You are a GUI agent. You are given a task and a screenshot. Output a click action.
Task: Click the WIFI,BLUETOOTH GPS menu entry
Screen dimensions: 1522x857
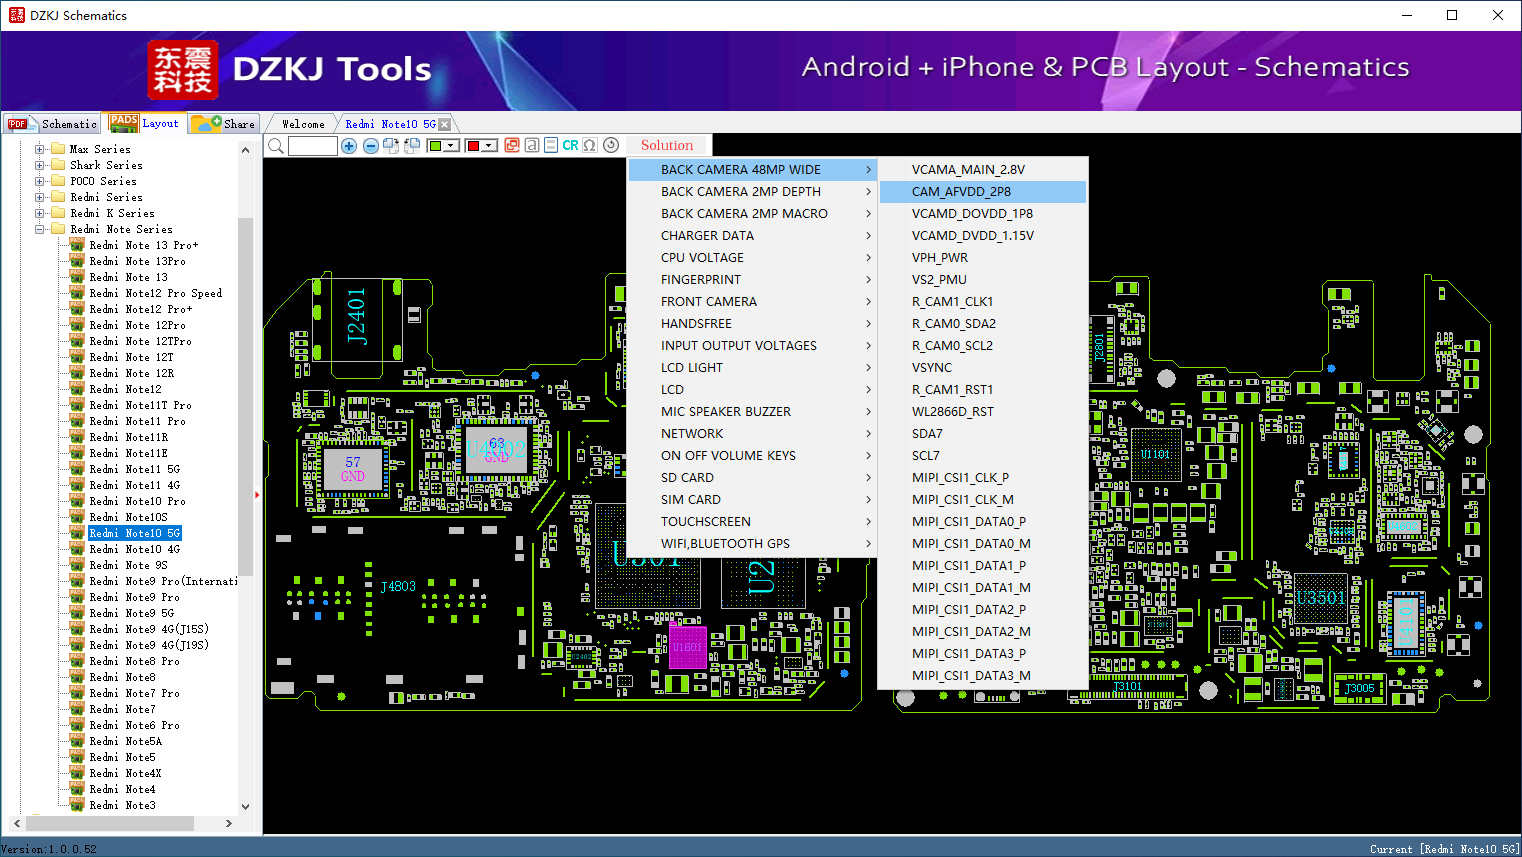[753, 544]
